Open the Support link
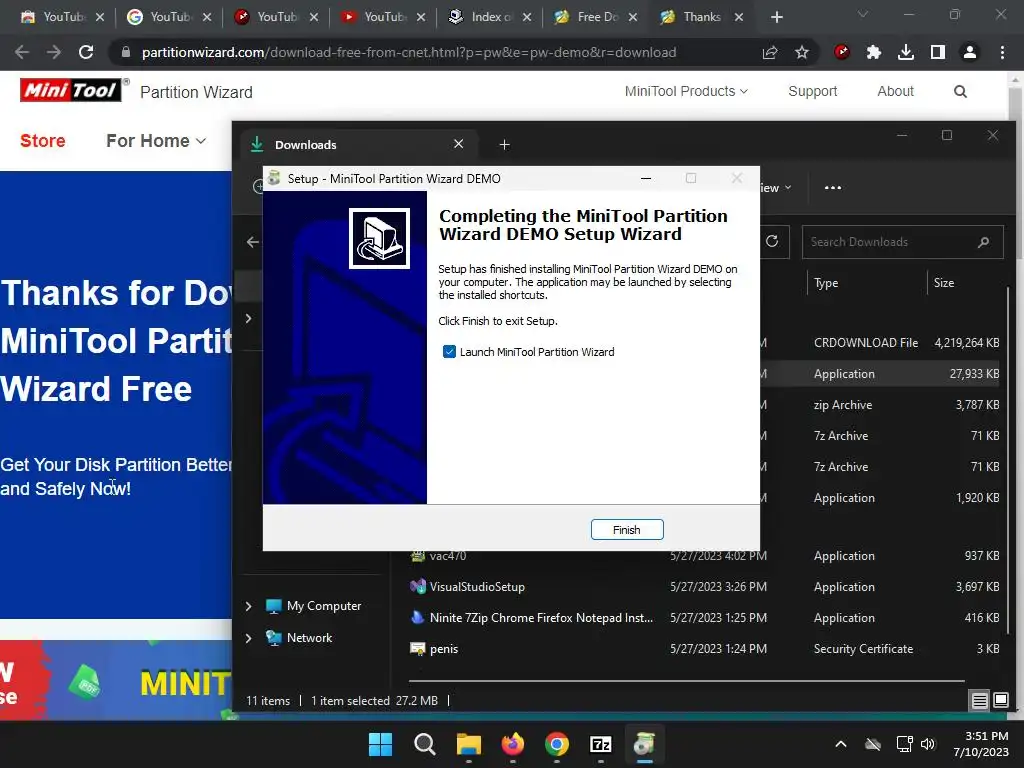The height and width of the screenshot is (768, 1024). (x=812, y=91)
